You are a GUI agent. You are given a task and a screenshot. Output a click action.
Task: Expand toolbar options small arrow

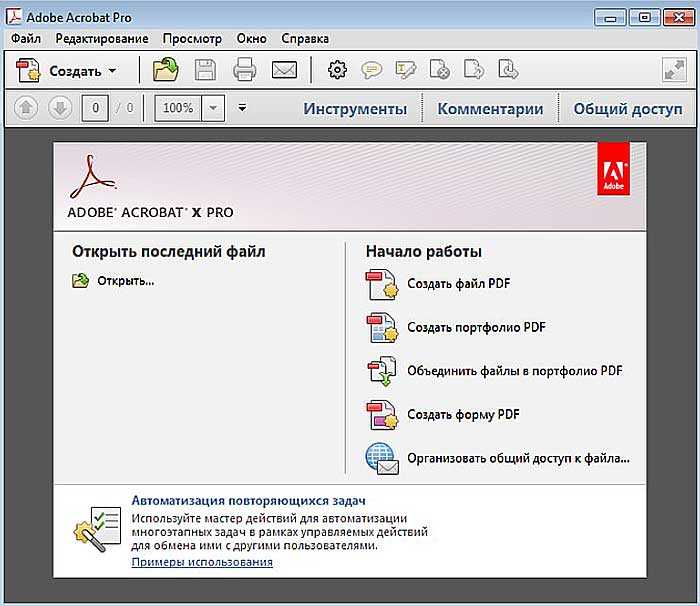coord(242,108)
